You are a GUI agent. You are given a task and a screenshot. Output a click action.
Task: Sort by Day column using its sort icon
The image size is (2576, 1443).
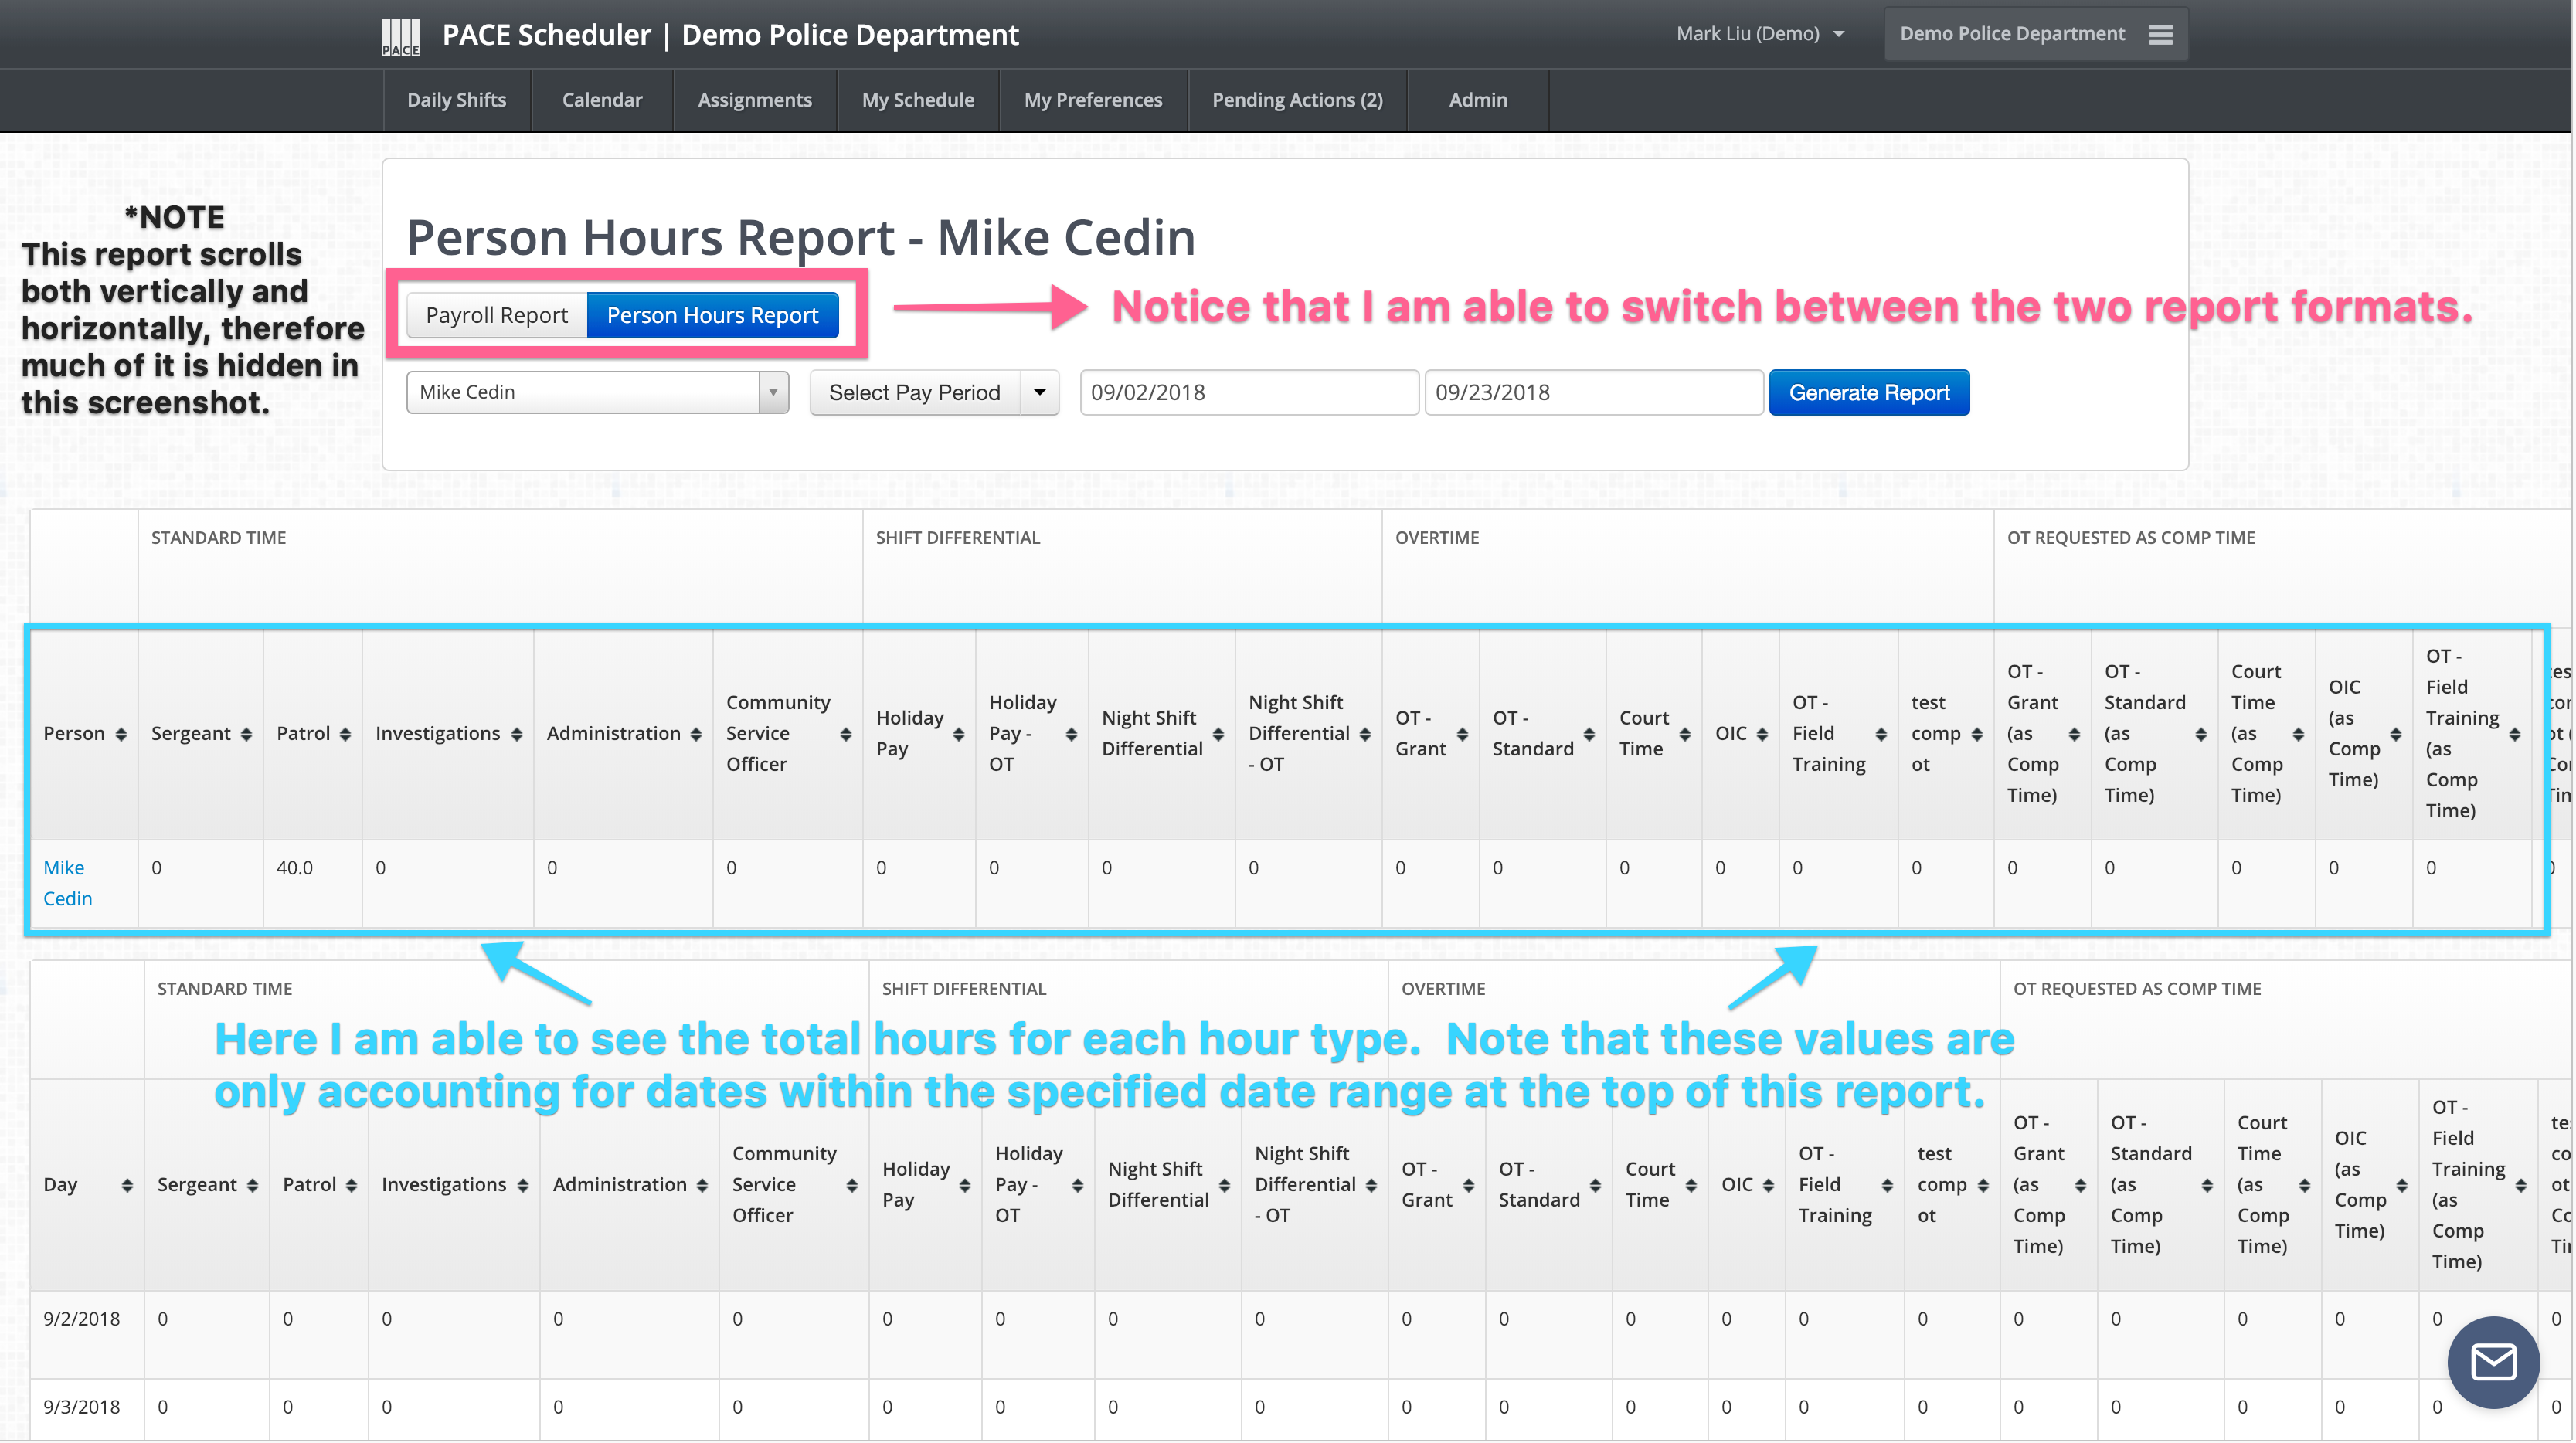point(127,1185)
